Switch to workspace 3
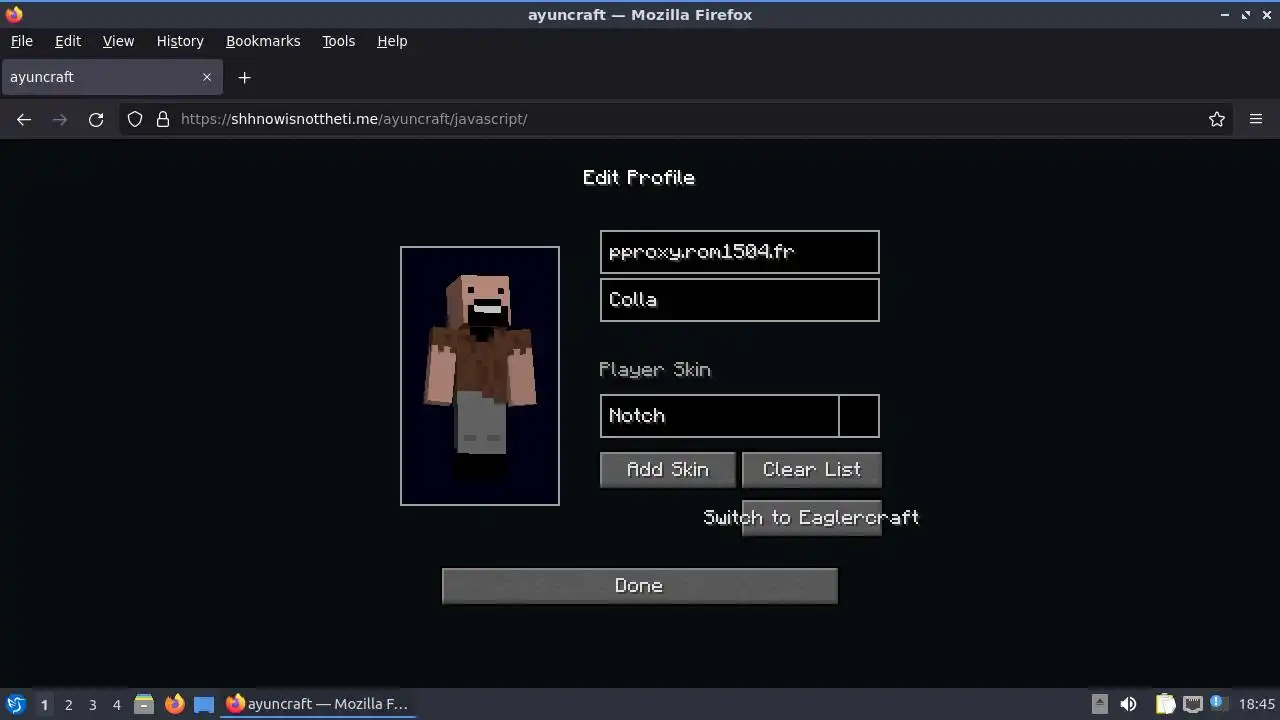 92,704
